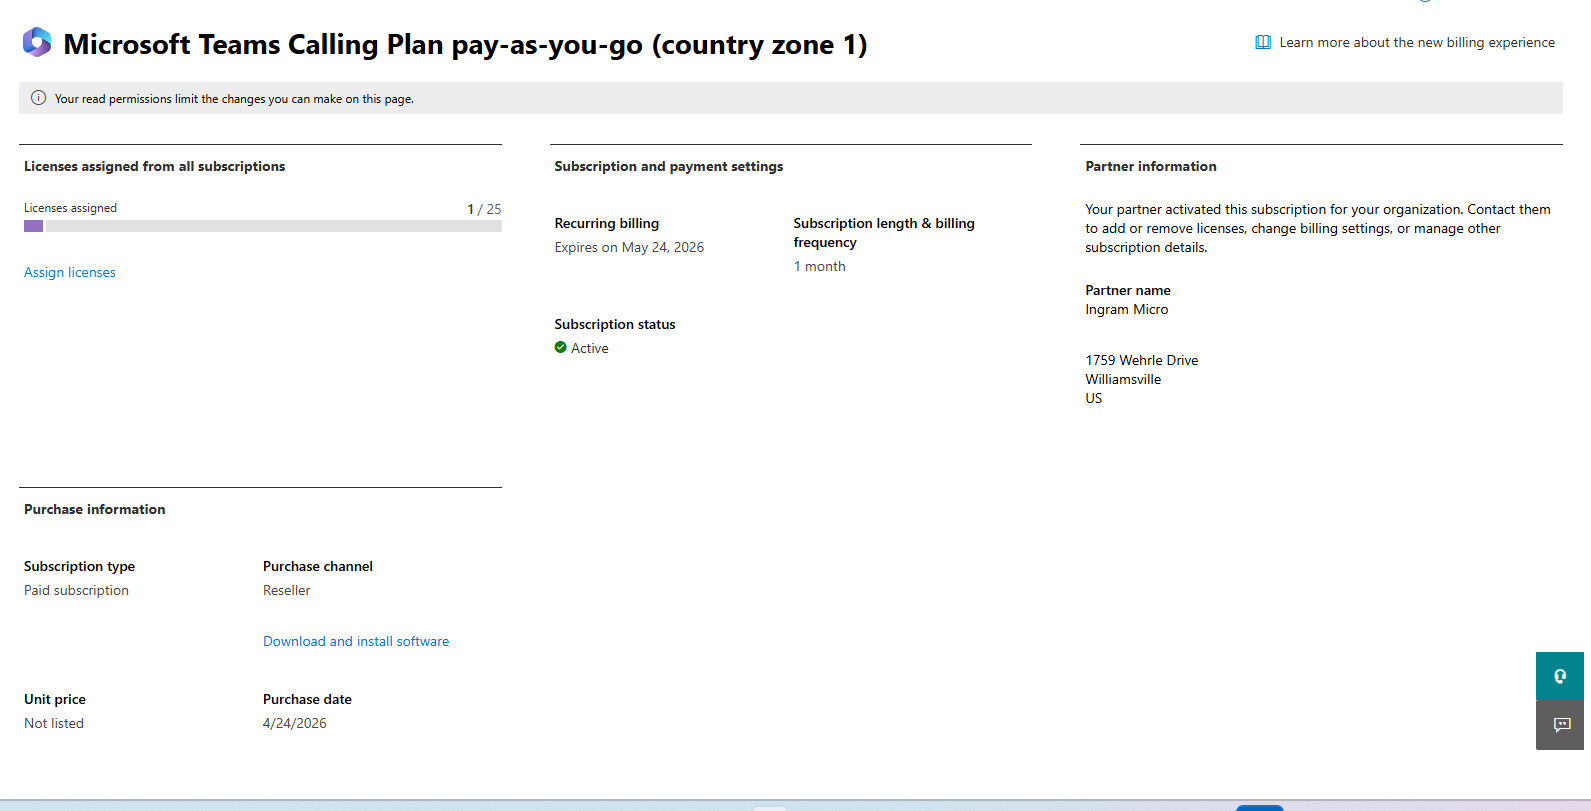Select the 'Paid subscription' value

click(77, 590)
